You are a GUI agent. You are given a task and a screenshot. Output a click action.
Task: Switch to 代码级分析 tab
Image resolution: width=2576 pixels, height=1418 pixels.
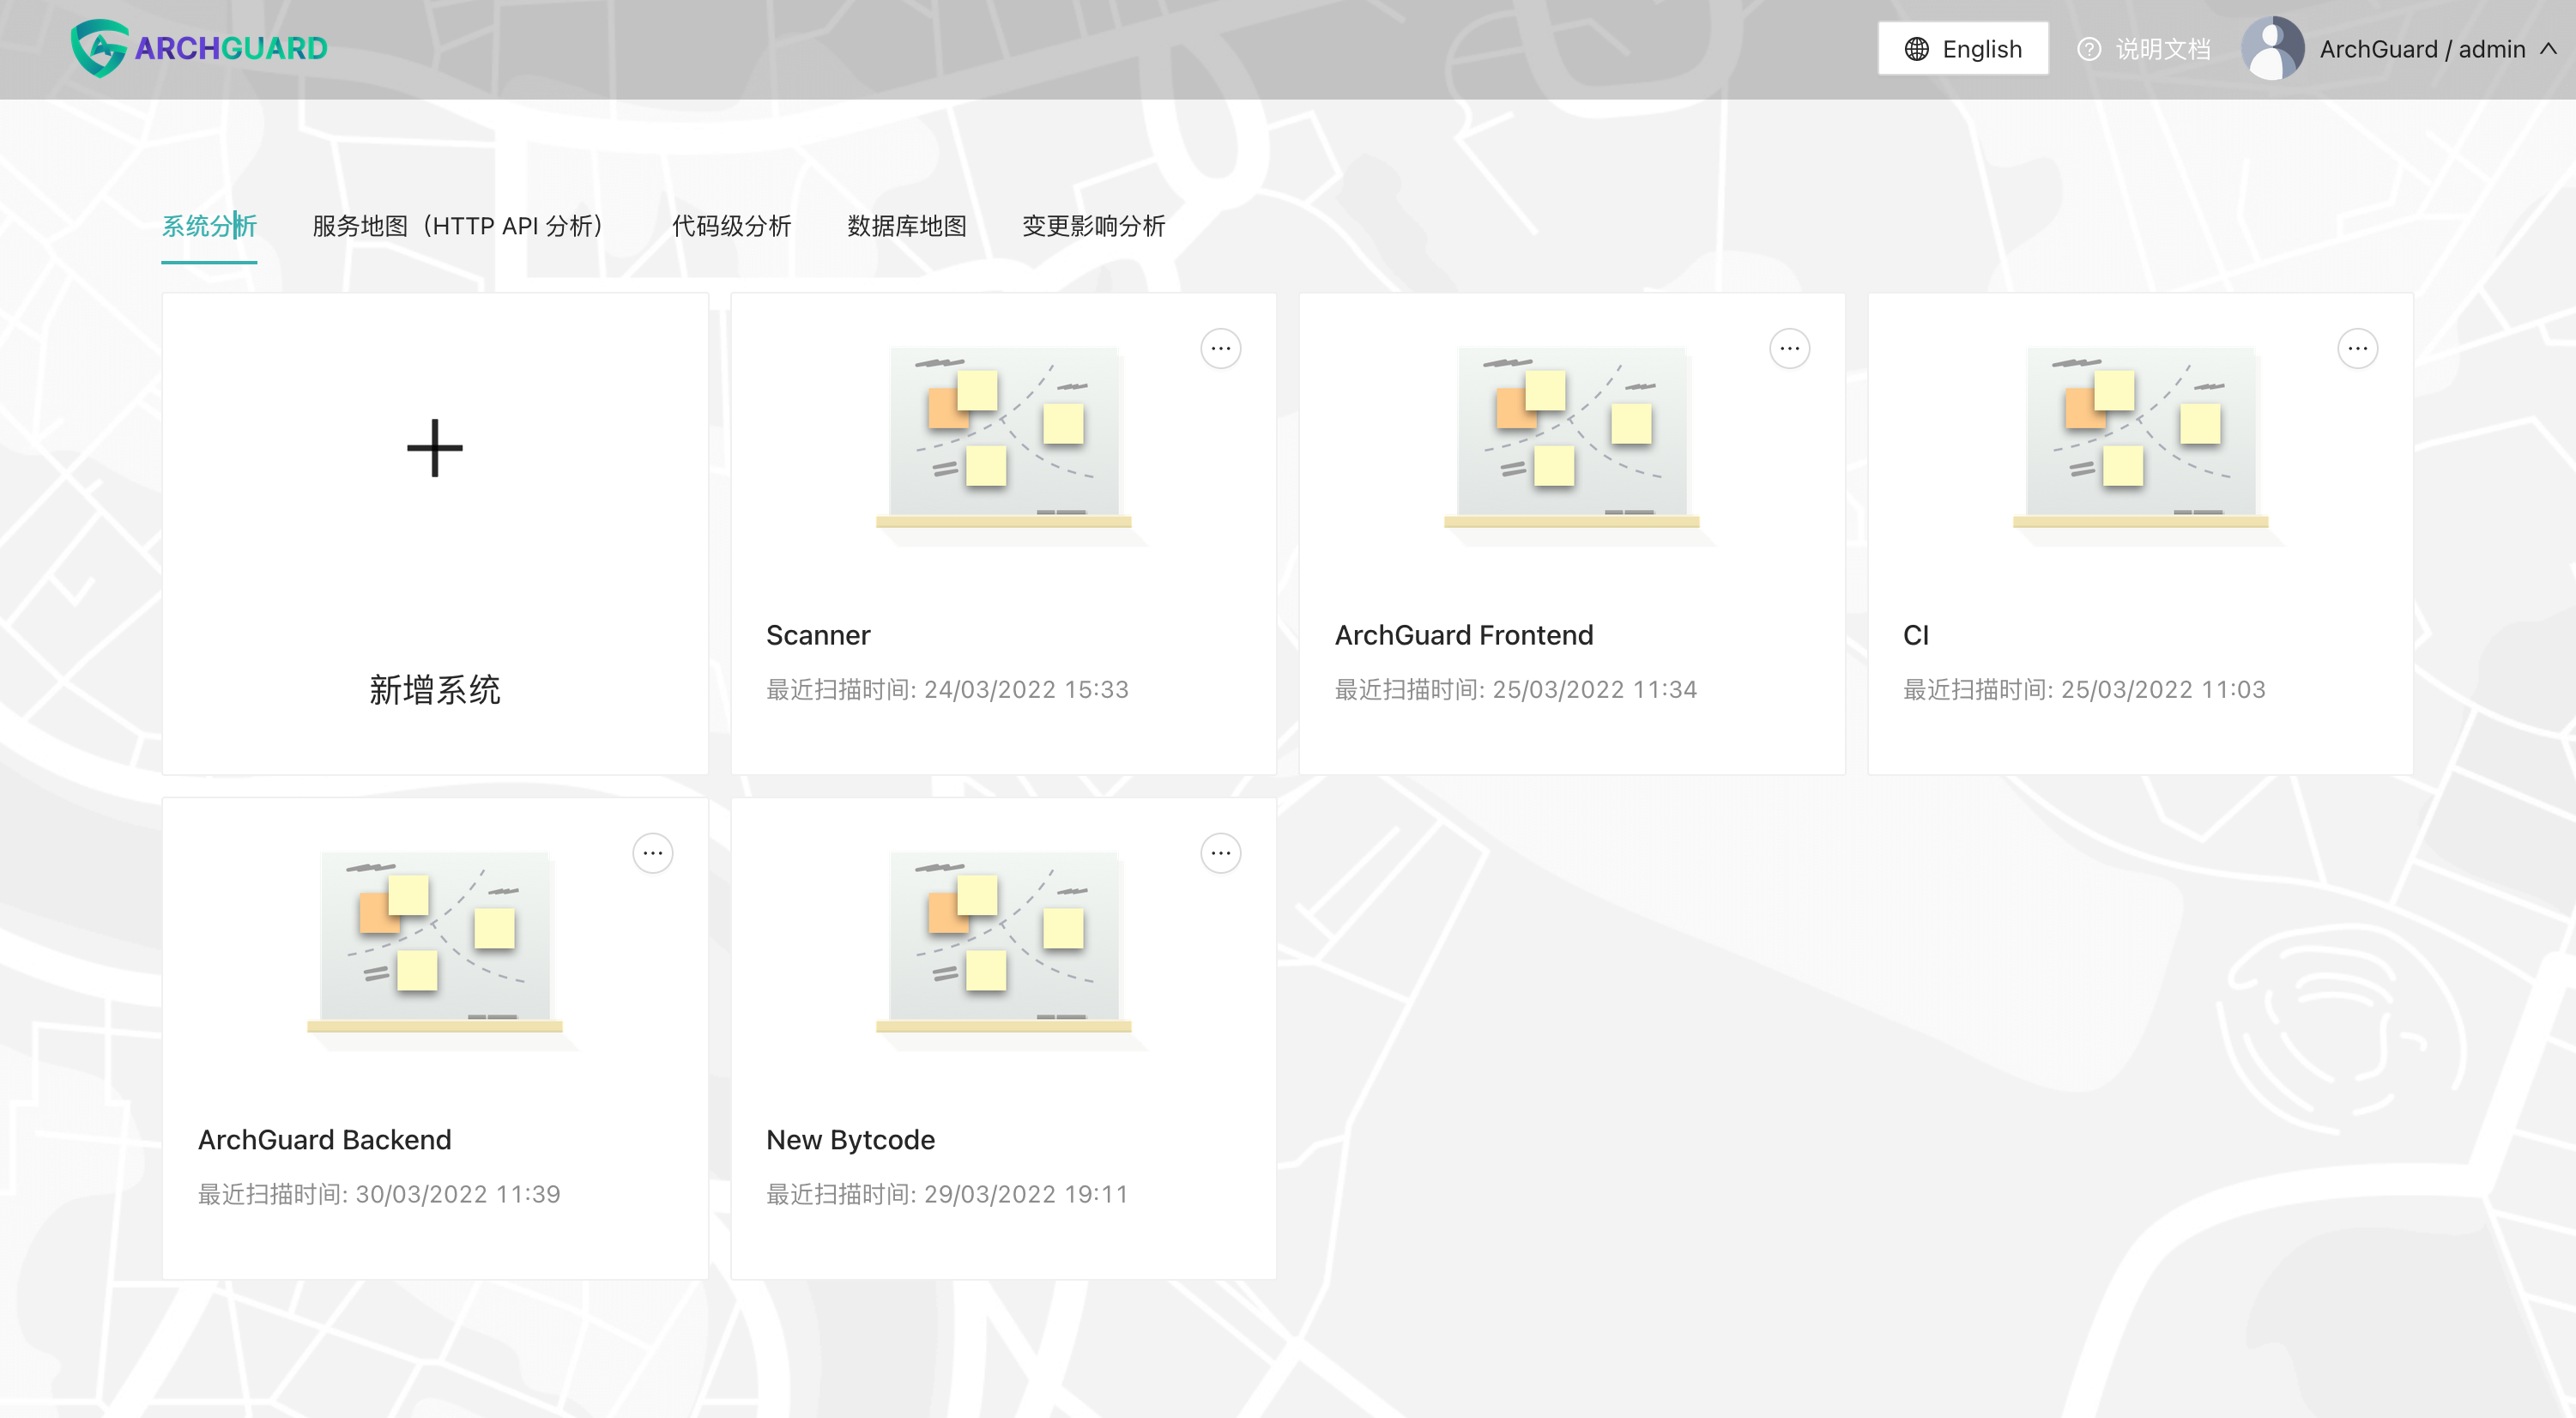coord(731,226)
